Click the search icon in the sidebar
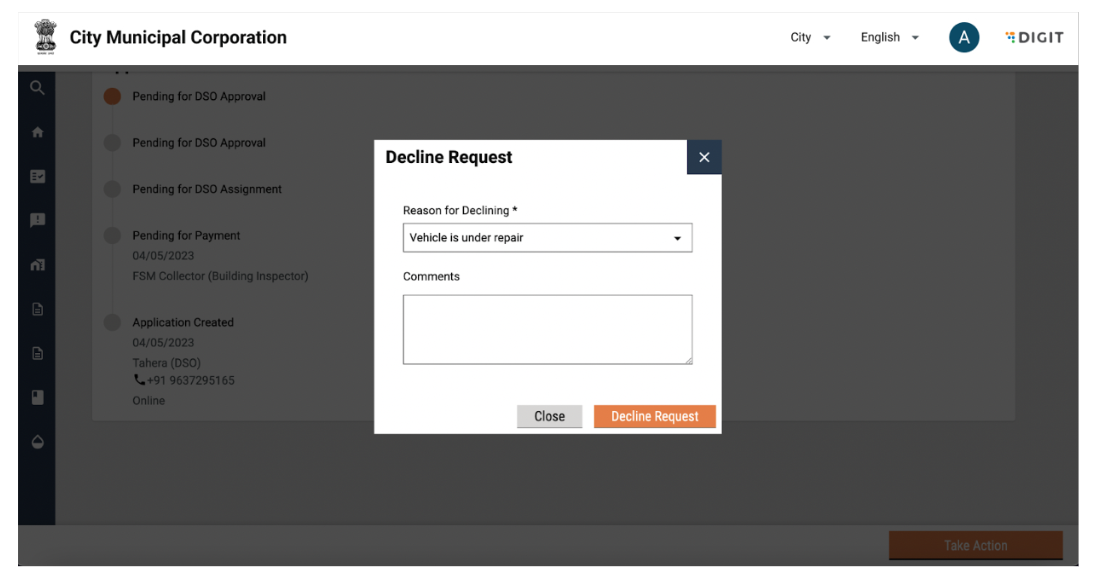1093x579 pixels. (x=37, y=88)
